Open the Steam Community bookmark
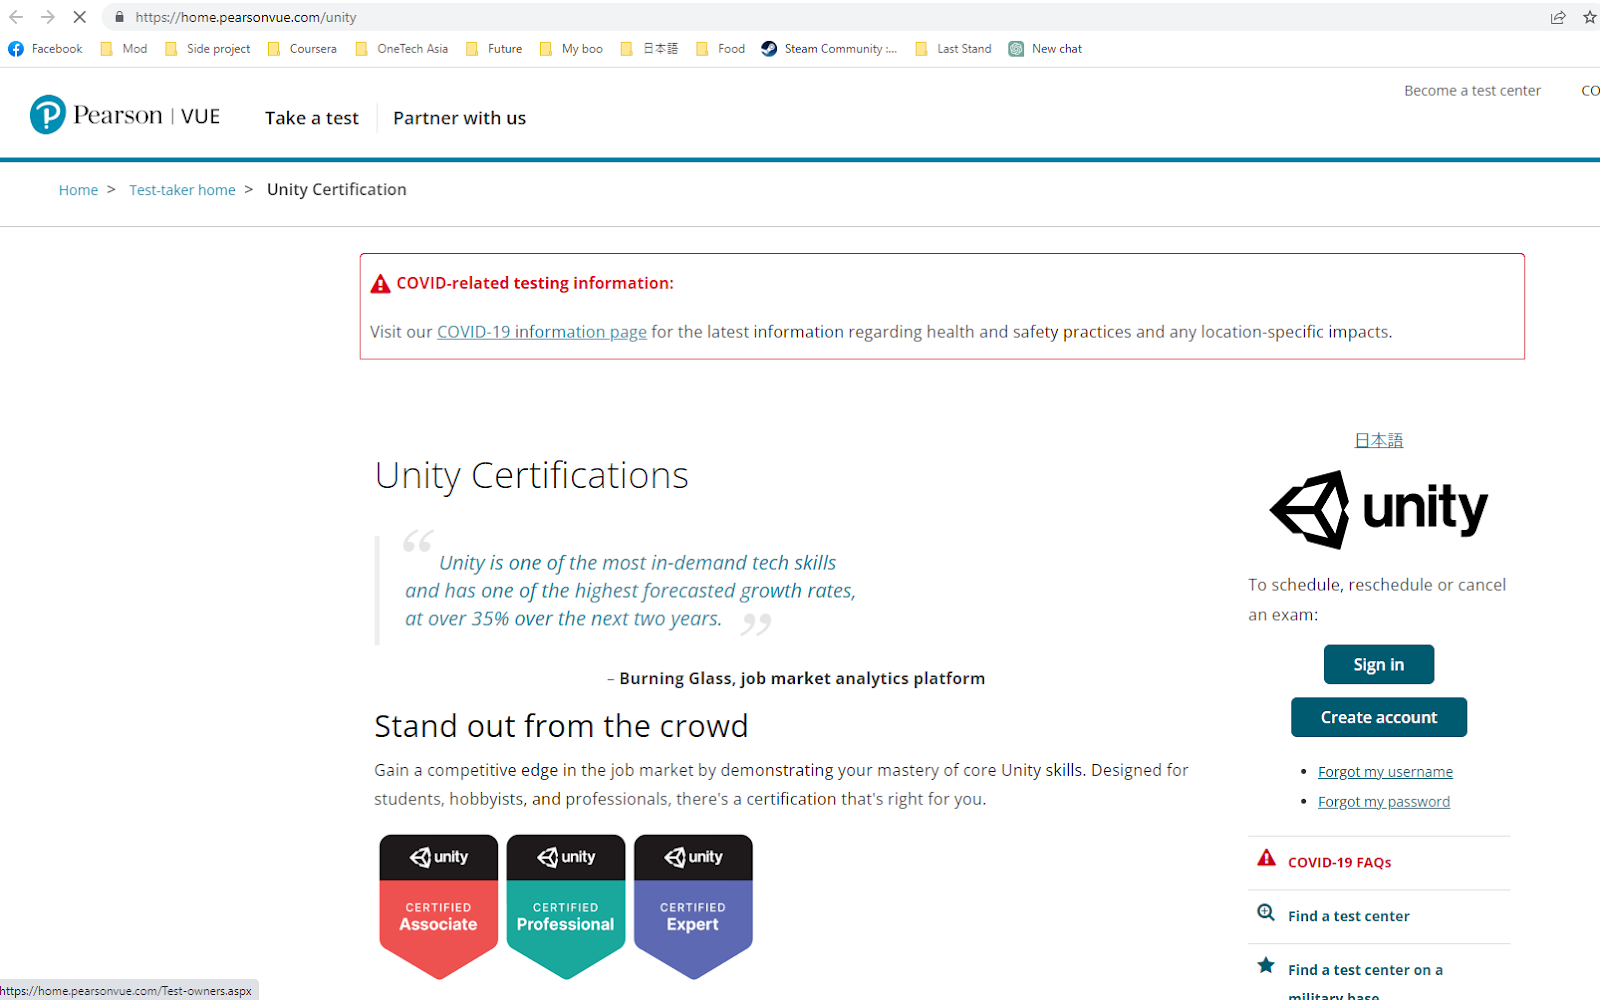The image size is (1600, 1000). 829,48
